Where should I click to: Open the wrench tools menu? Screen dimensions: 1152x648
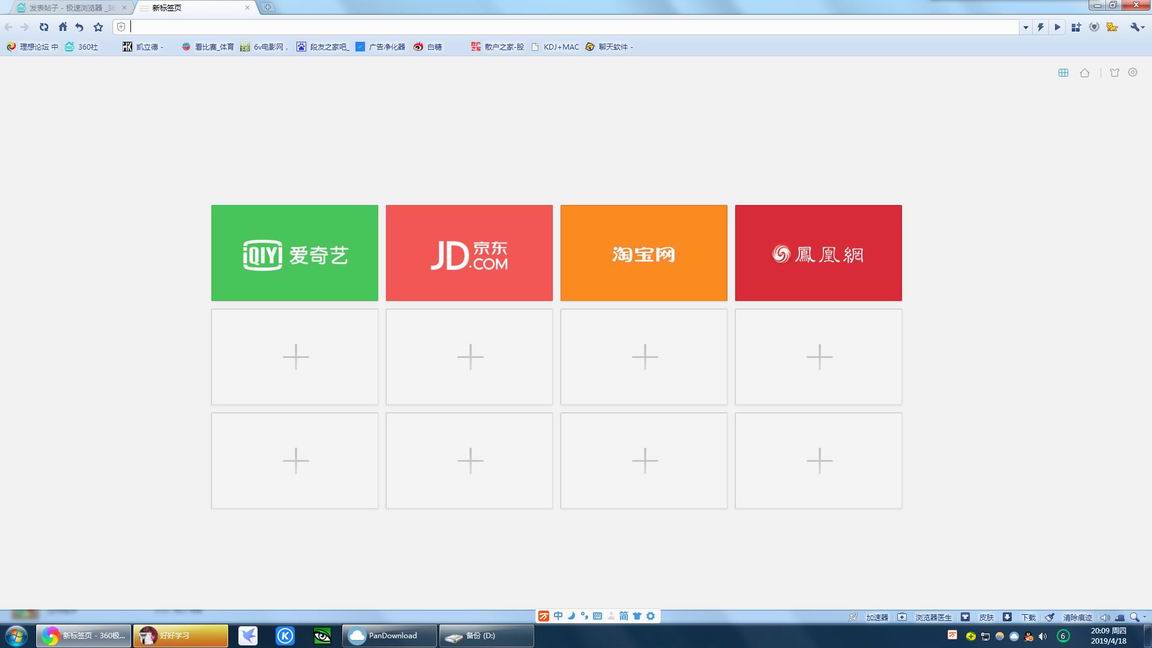click(1137, 27)
